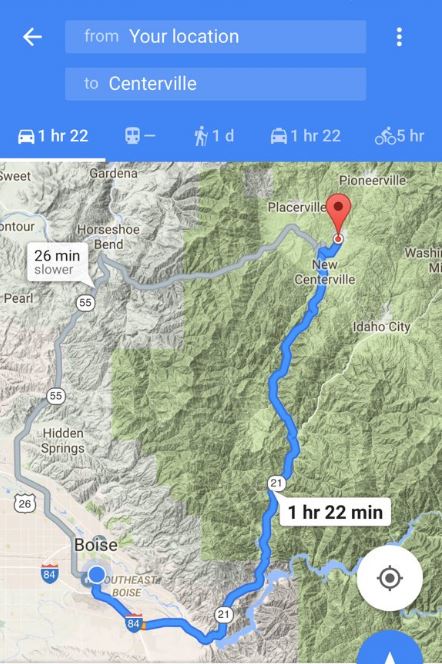Tap the blue current location dot
442x664 pixels.
(97, 575)
